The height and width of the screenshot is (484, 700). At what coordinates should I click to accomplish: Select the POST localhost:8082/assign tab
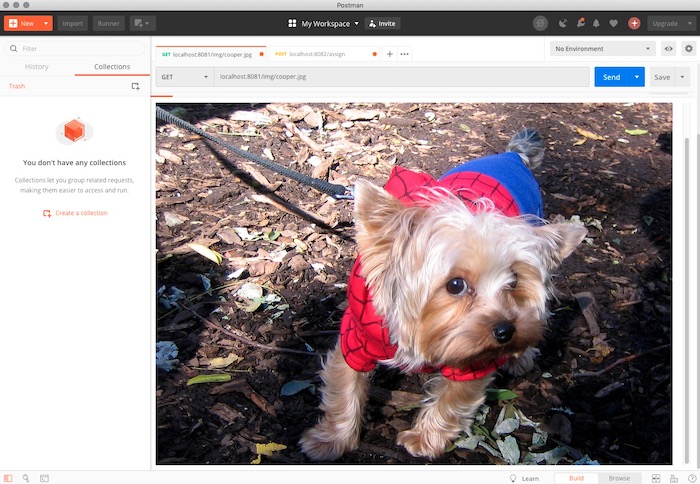tap(323, 54)
